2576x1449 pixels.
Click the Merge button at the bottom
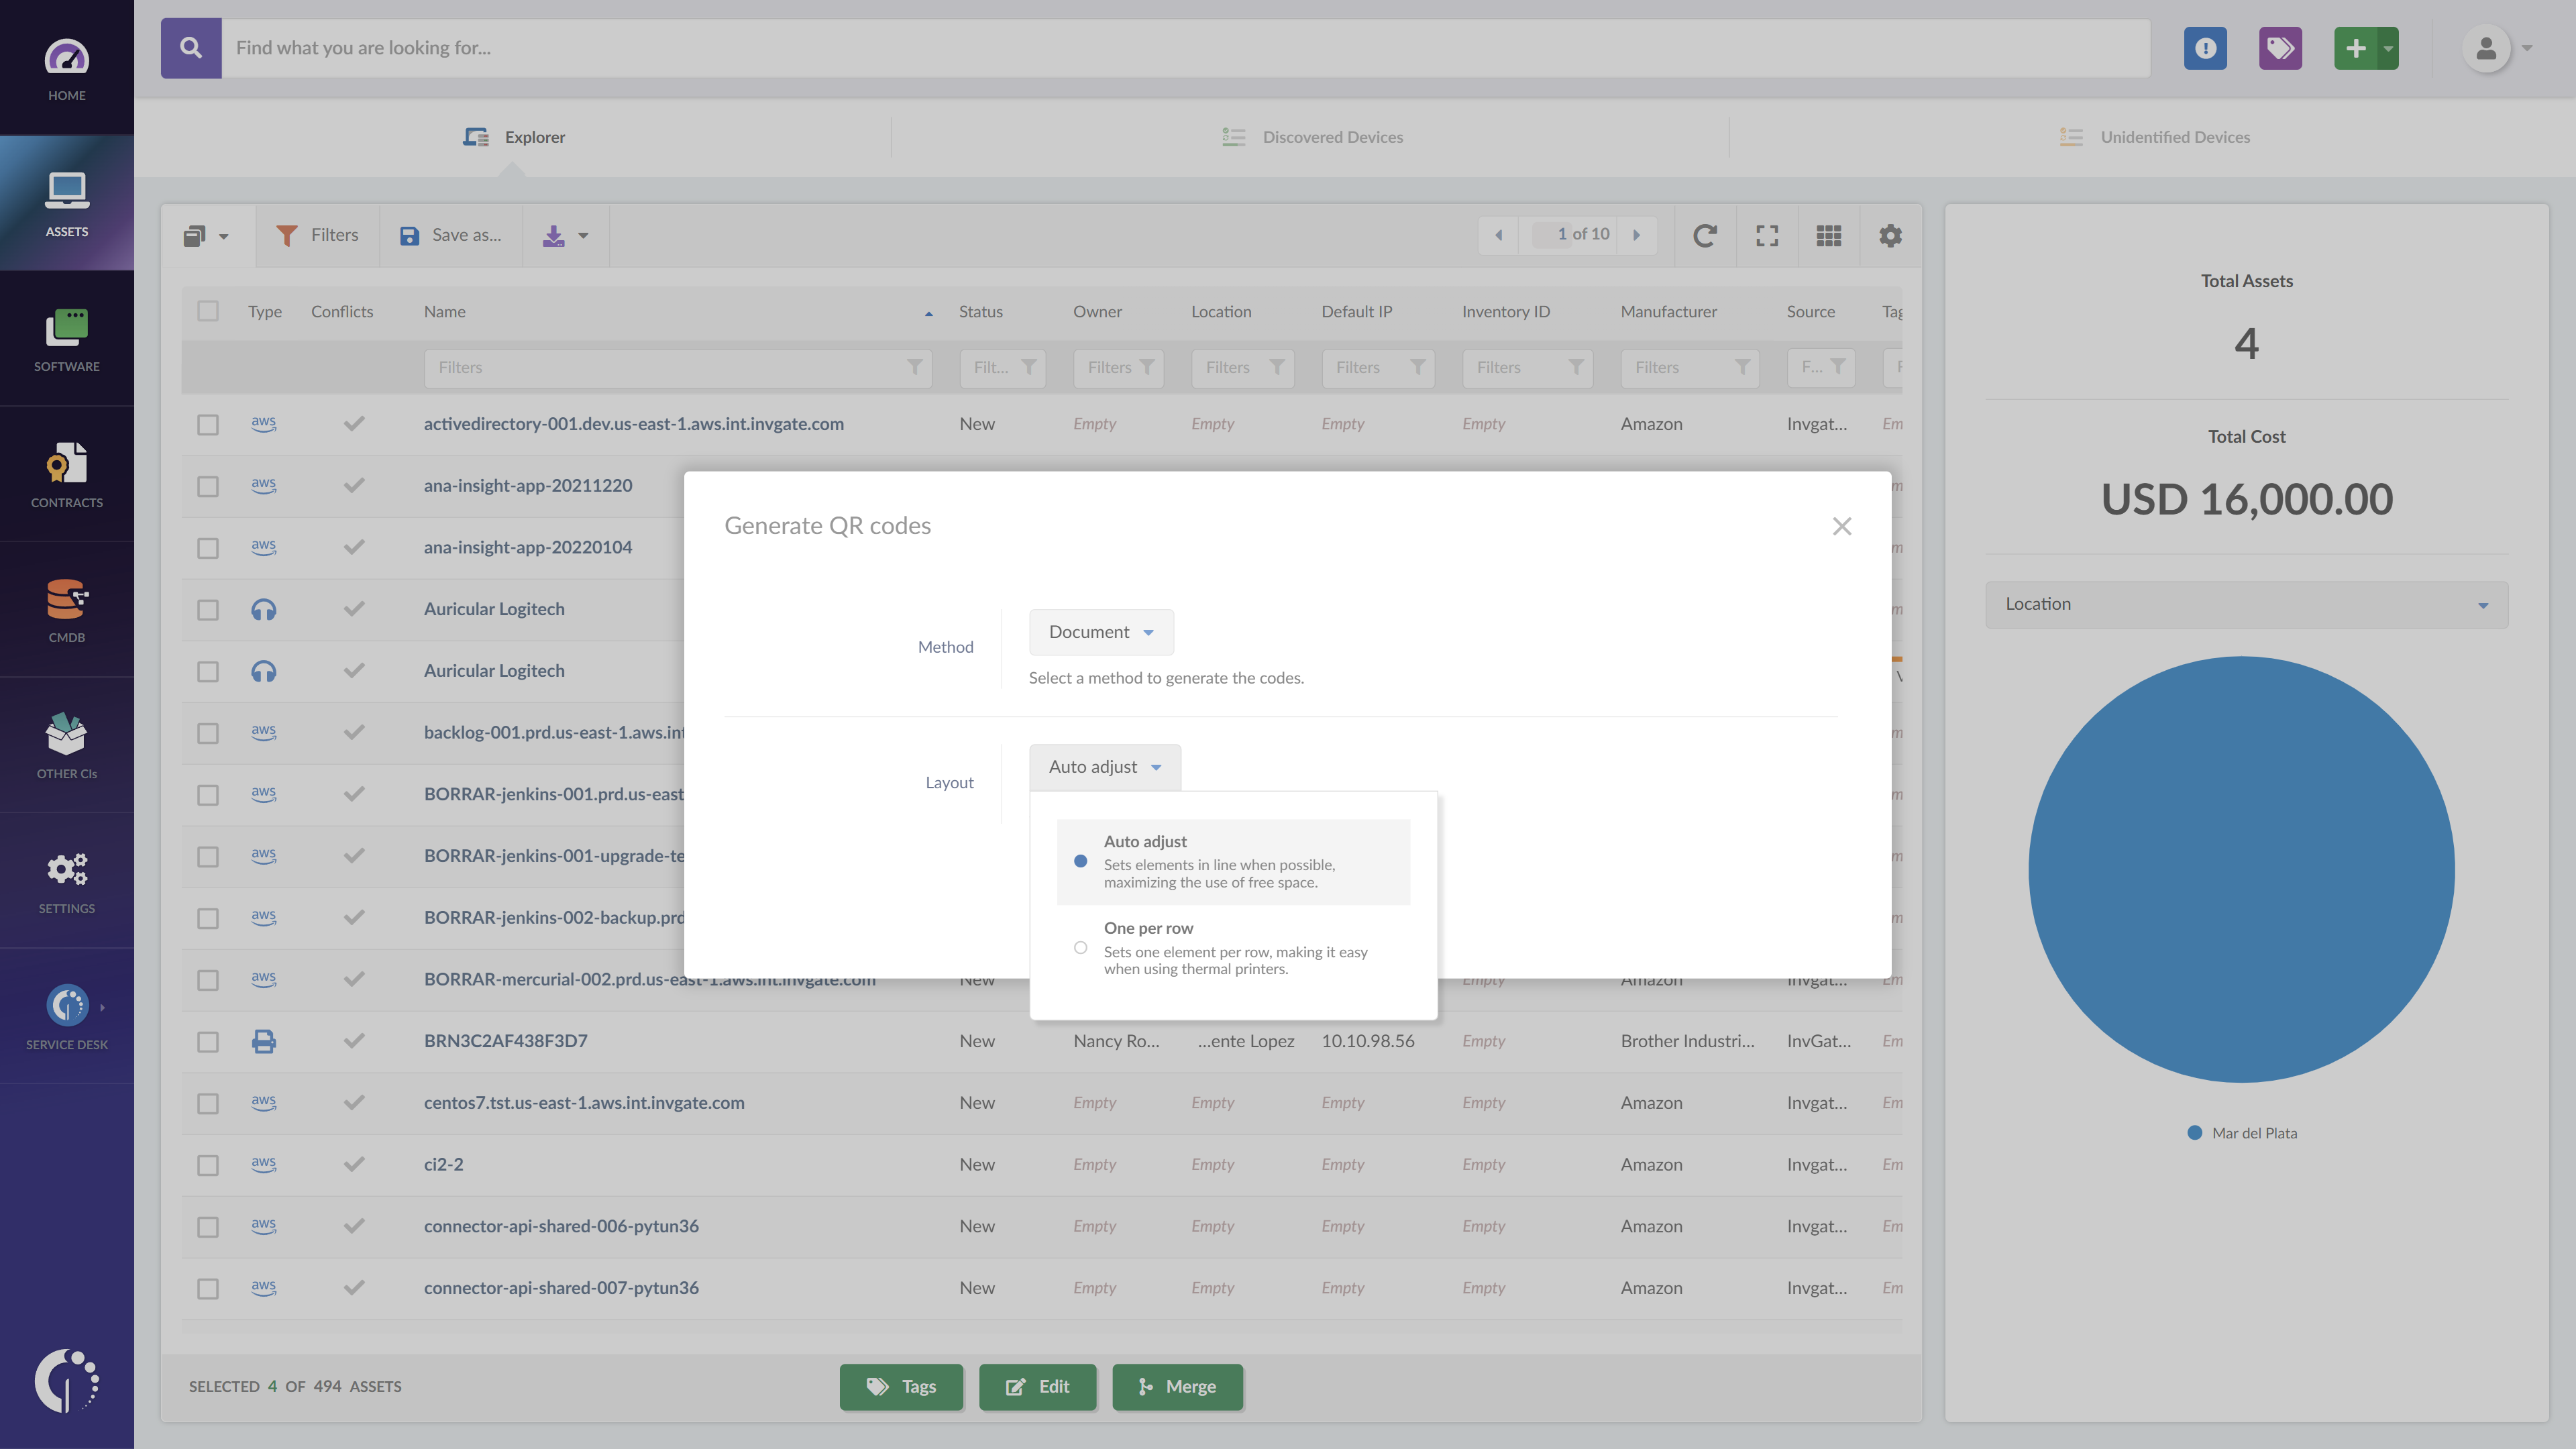pyautogui.click(x=1177, y=1387)
